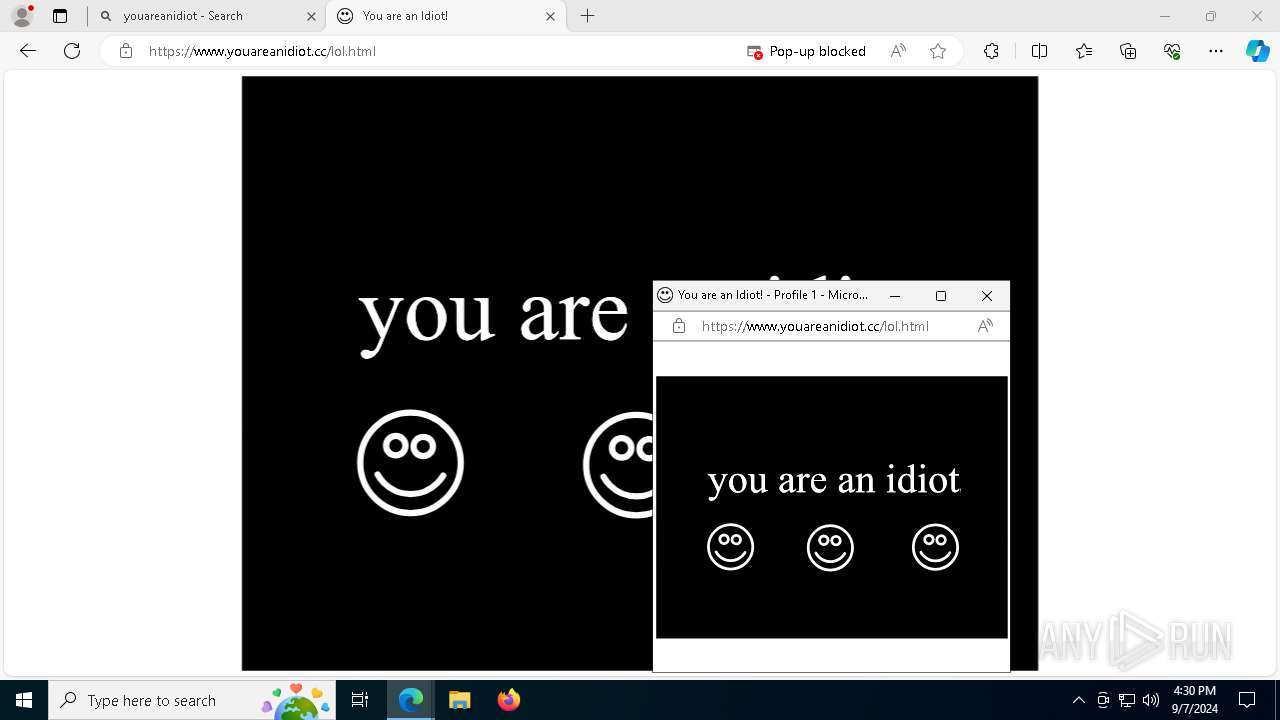Open the Copilot sidebar
The height and width of the screenshot is (720, 1280).
tap(1258, 51)
